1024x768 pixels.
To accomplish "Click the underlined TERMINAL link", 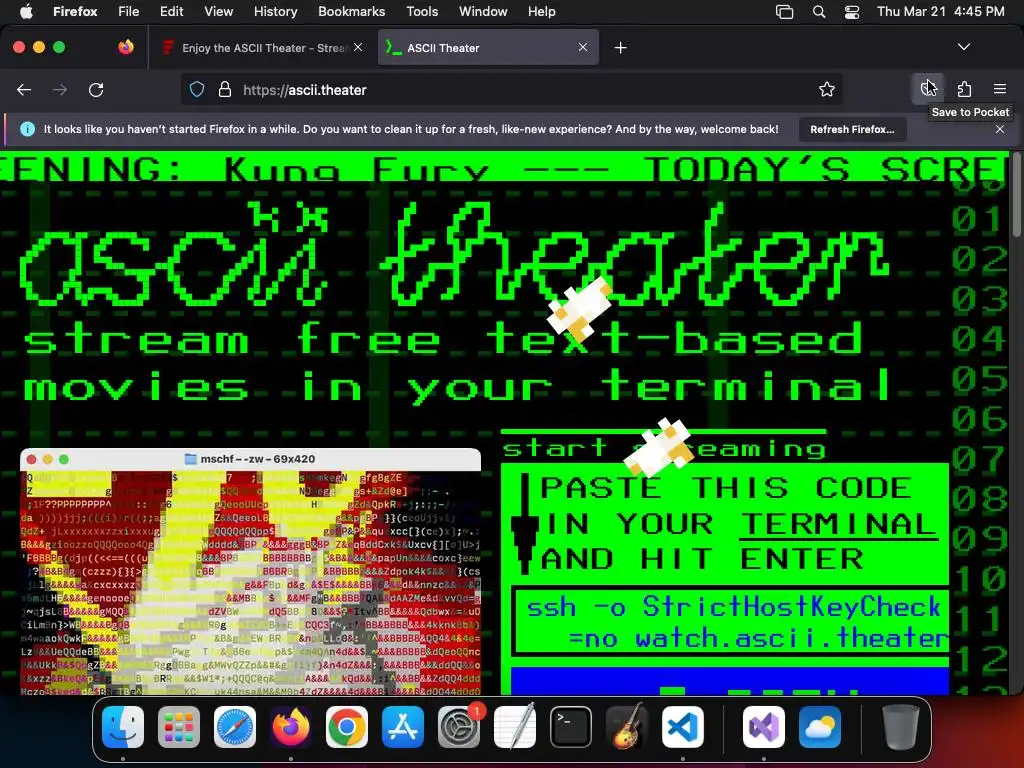I will click(839, 524).
